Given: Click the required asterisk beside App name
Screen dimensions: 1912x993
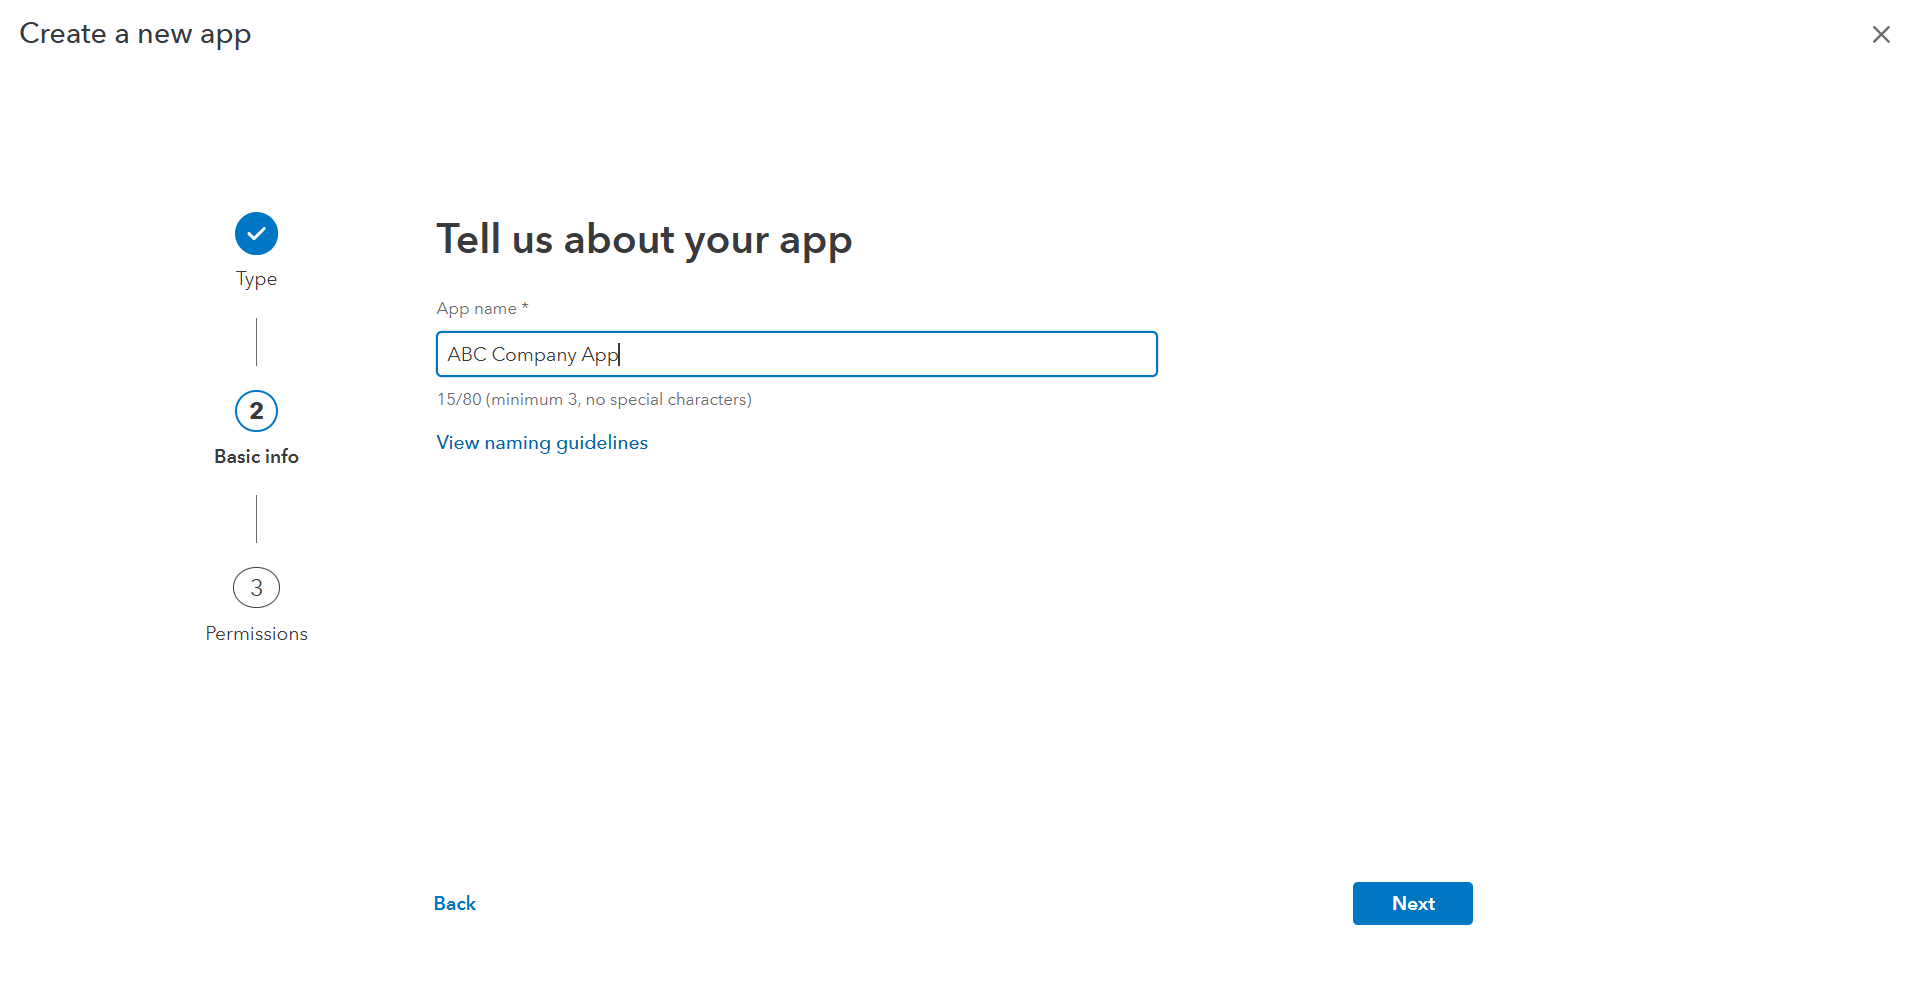Looking at the screenshot, I should pyautogui.click(x=525, y=307).
